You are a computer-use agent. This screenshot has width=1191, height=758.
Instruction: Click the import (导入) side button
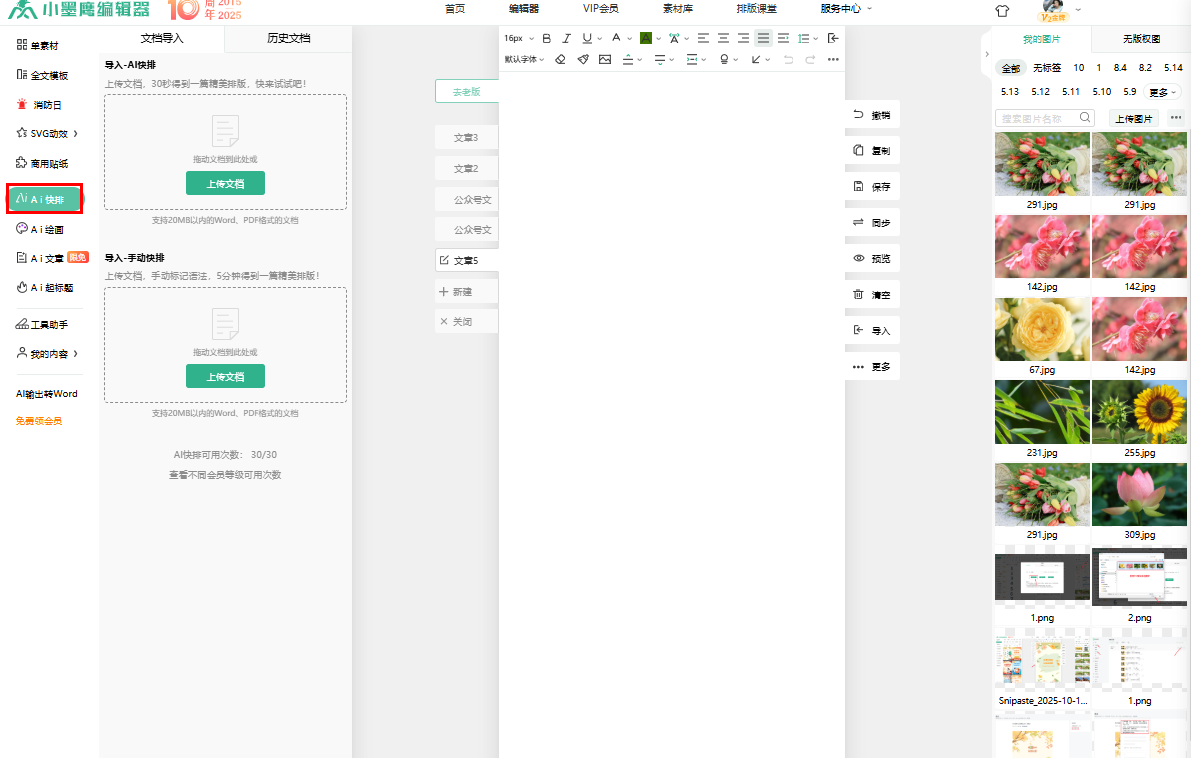(872, 330)
